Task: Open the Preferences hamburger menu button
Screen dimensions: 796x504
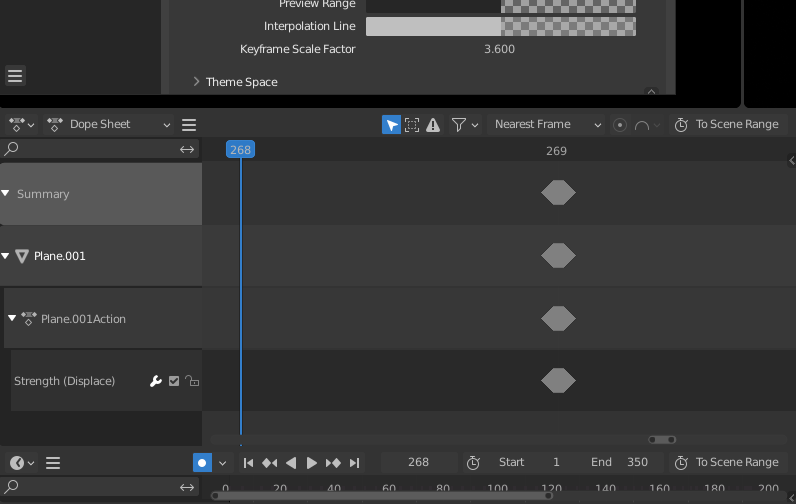Action: [15, 76]
